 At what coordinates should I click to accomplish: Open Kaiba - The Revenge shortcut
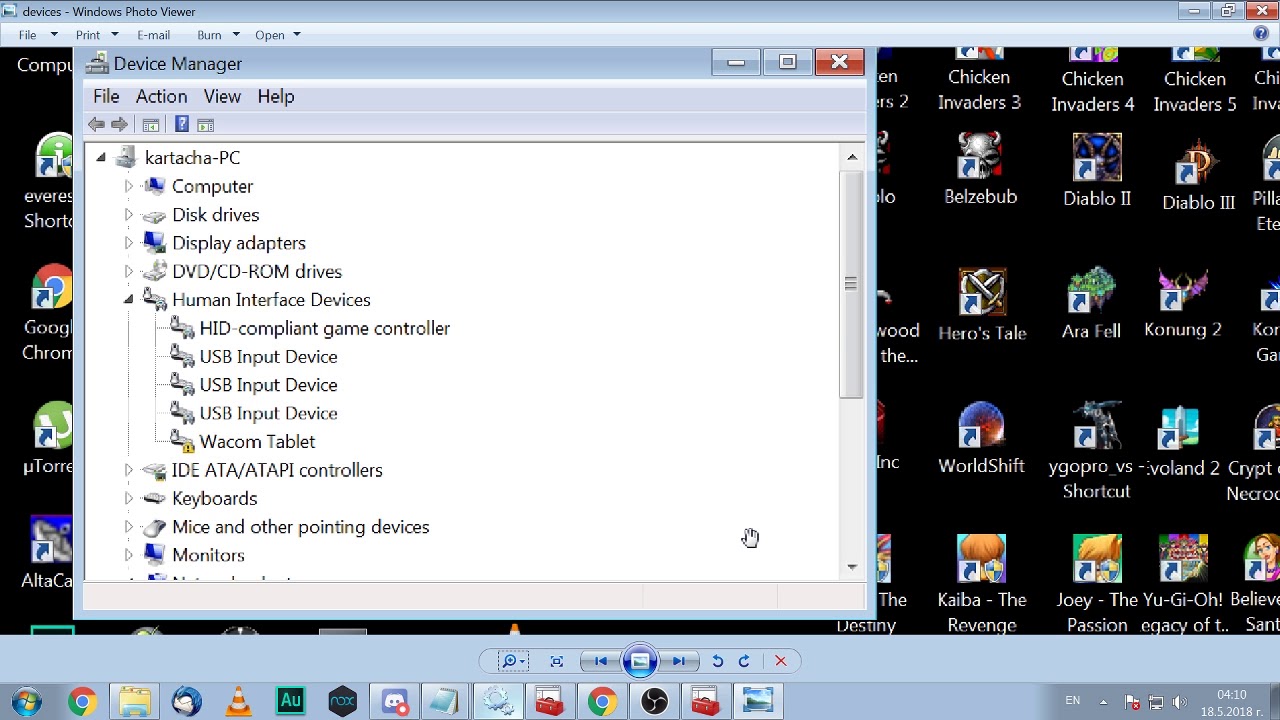click(982, 584)
